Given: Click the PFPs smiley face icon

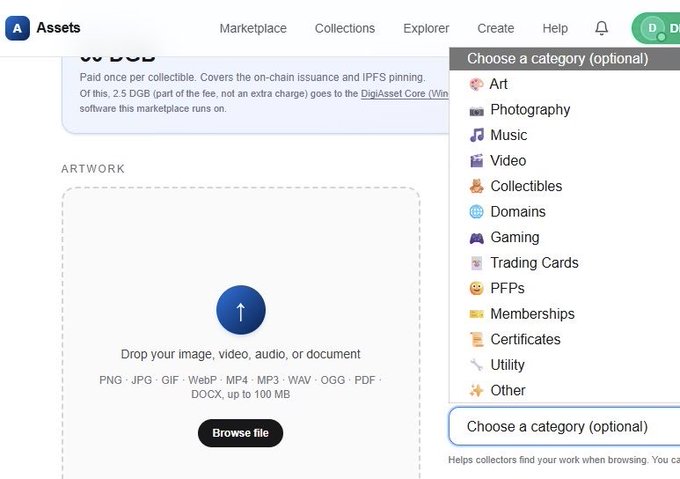Looking at the screenshot, I should (x=476, y=289).
